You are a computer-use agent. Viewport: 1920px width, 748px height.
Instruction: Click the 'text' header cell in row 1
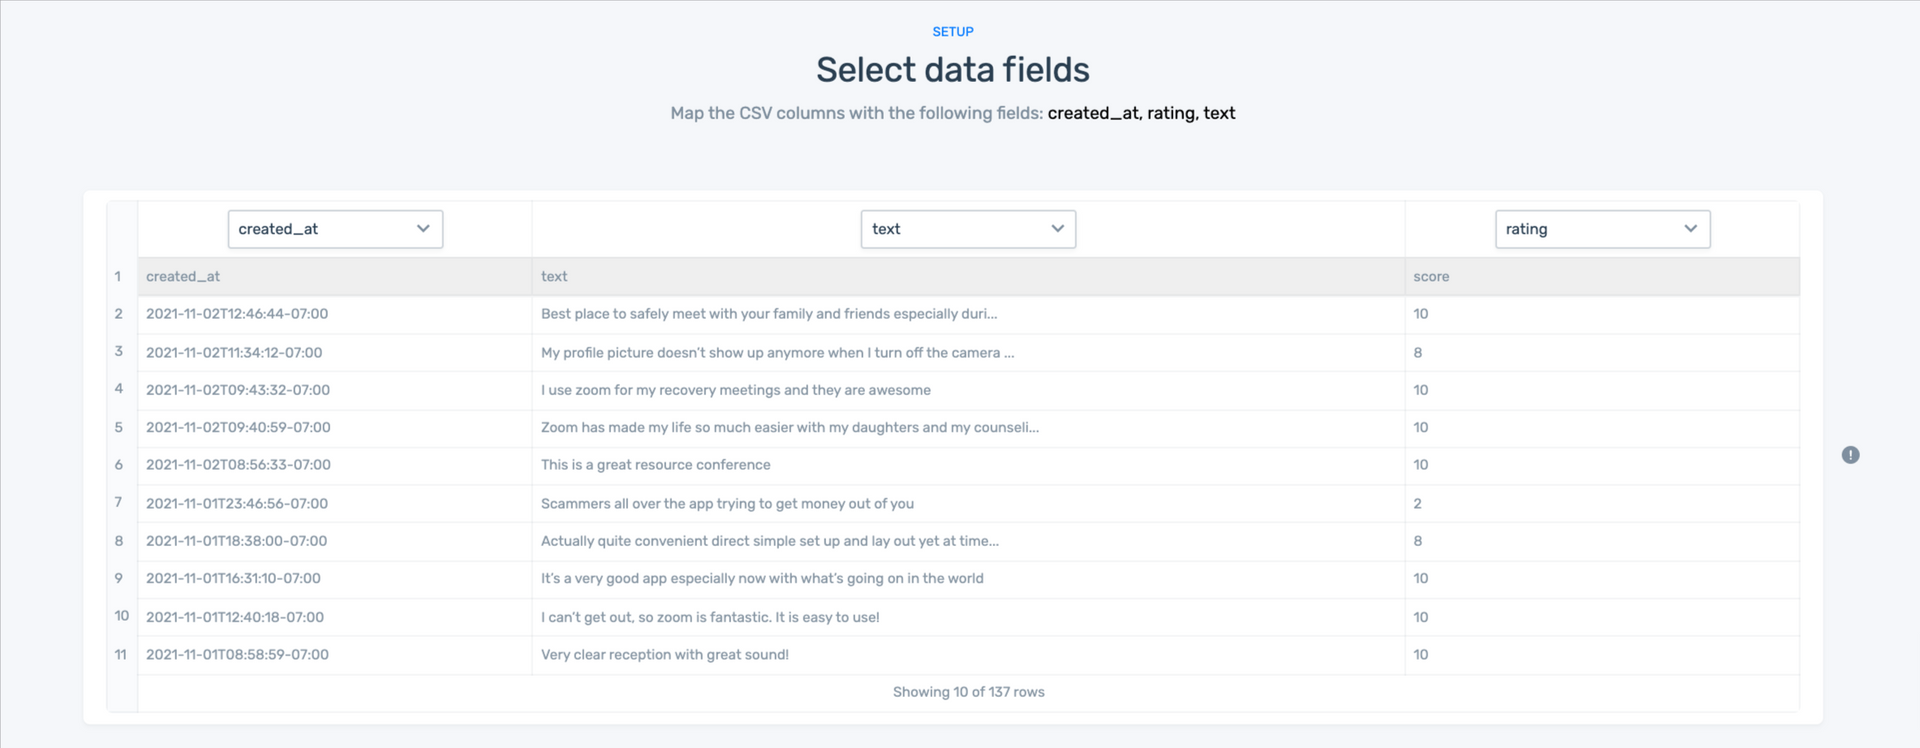click(554, 277)
